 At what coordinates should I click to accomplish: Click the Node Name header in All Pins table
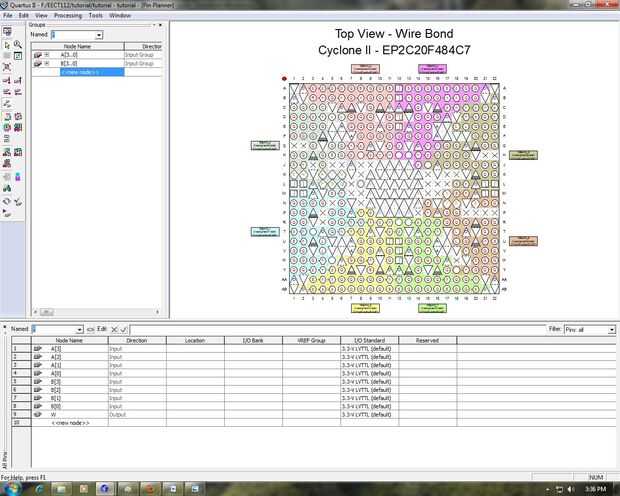[x=69, y=340]
